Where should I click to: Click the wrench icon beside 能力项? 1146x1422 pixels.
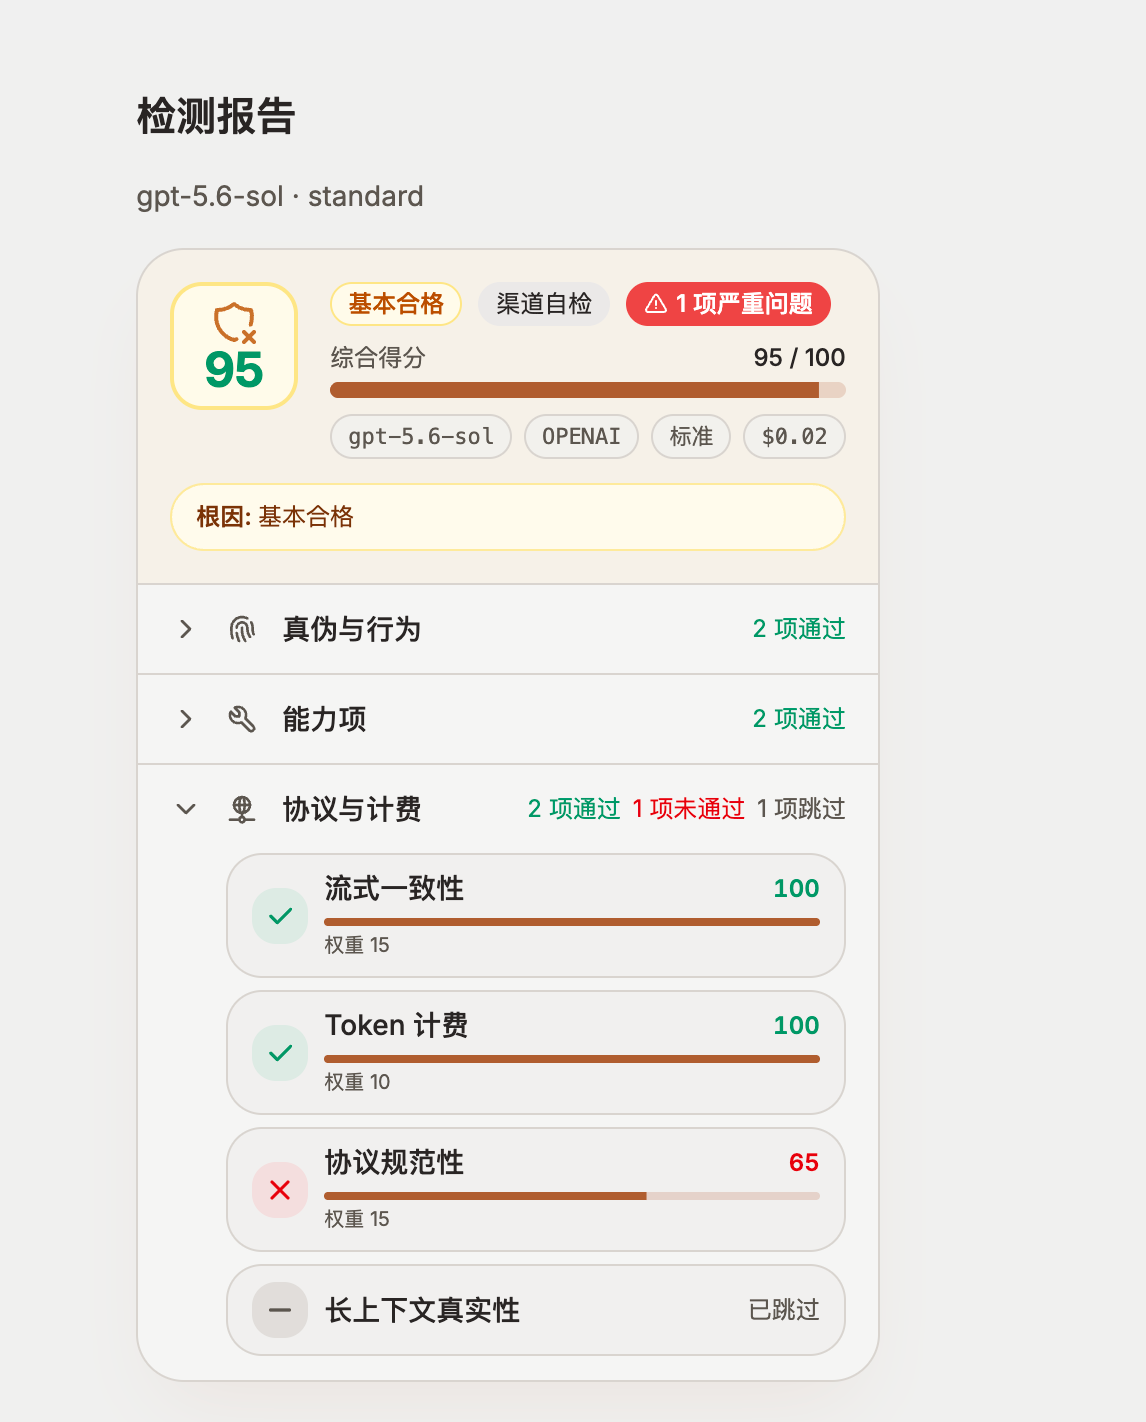click(242, 719)
